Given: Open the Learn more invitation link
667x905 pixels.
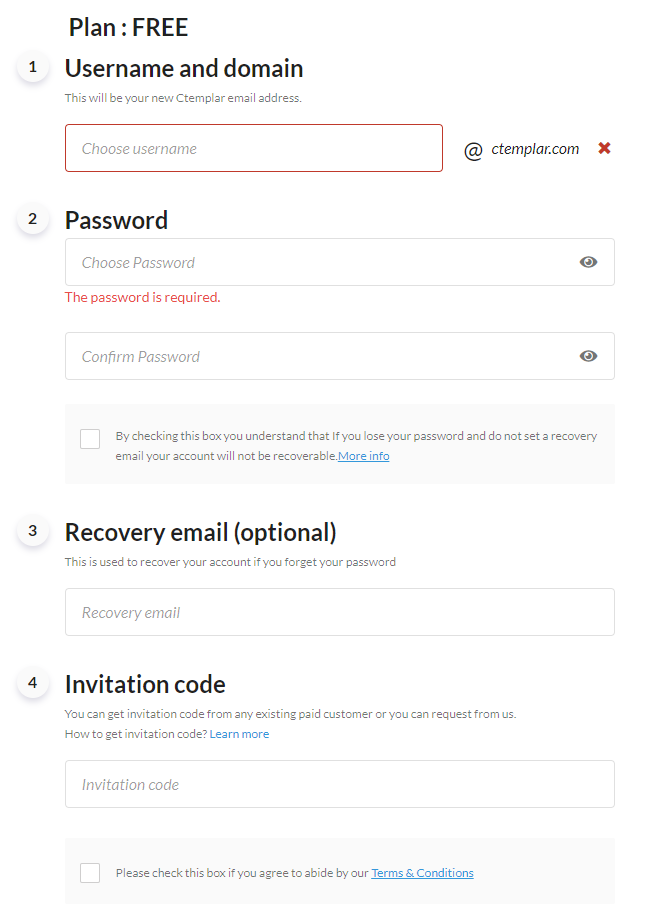Looking at the screenshot, I should point(239,734).
